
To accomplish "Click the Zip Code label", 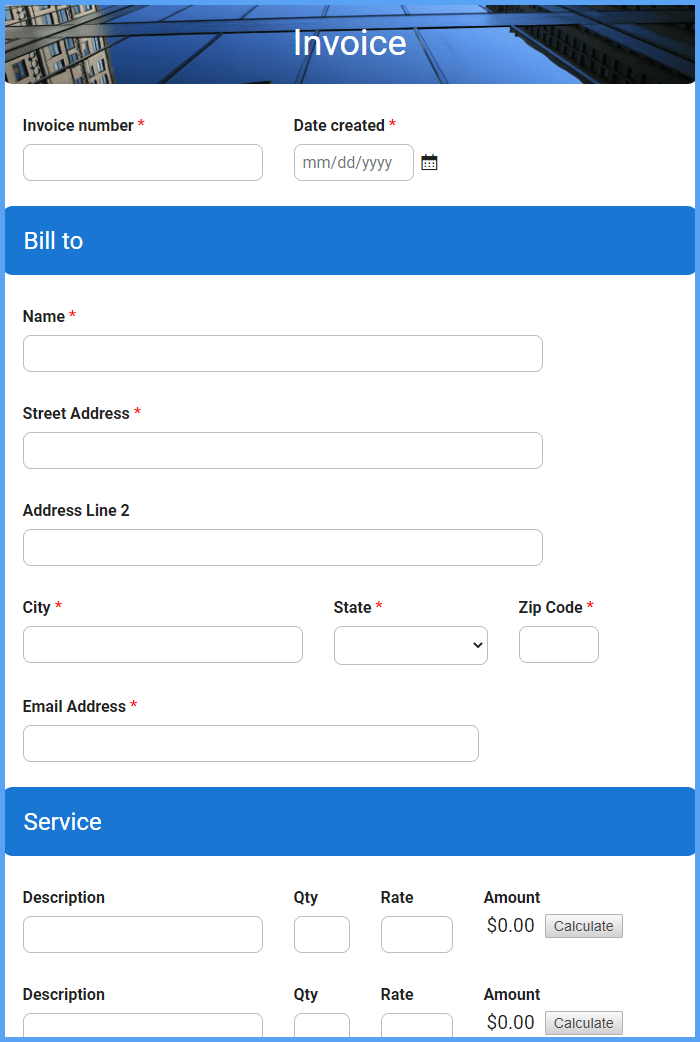I will [550, 607].
